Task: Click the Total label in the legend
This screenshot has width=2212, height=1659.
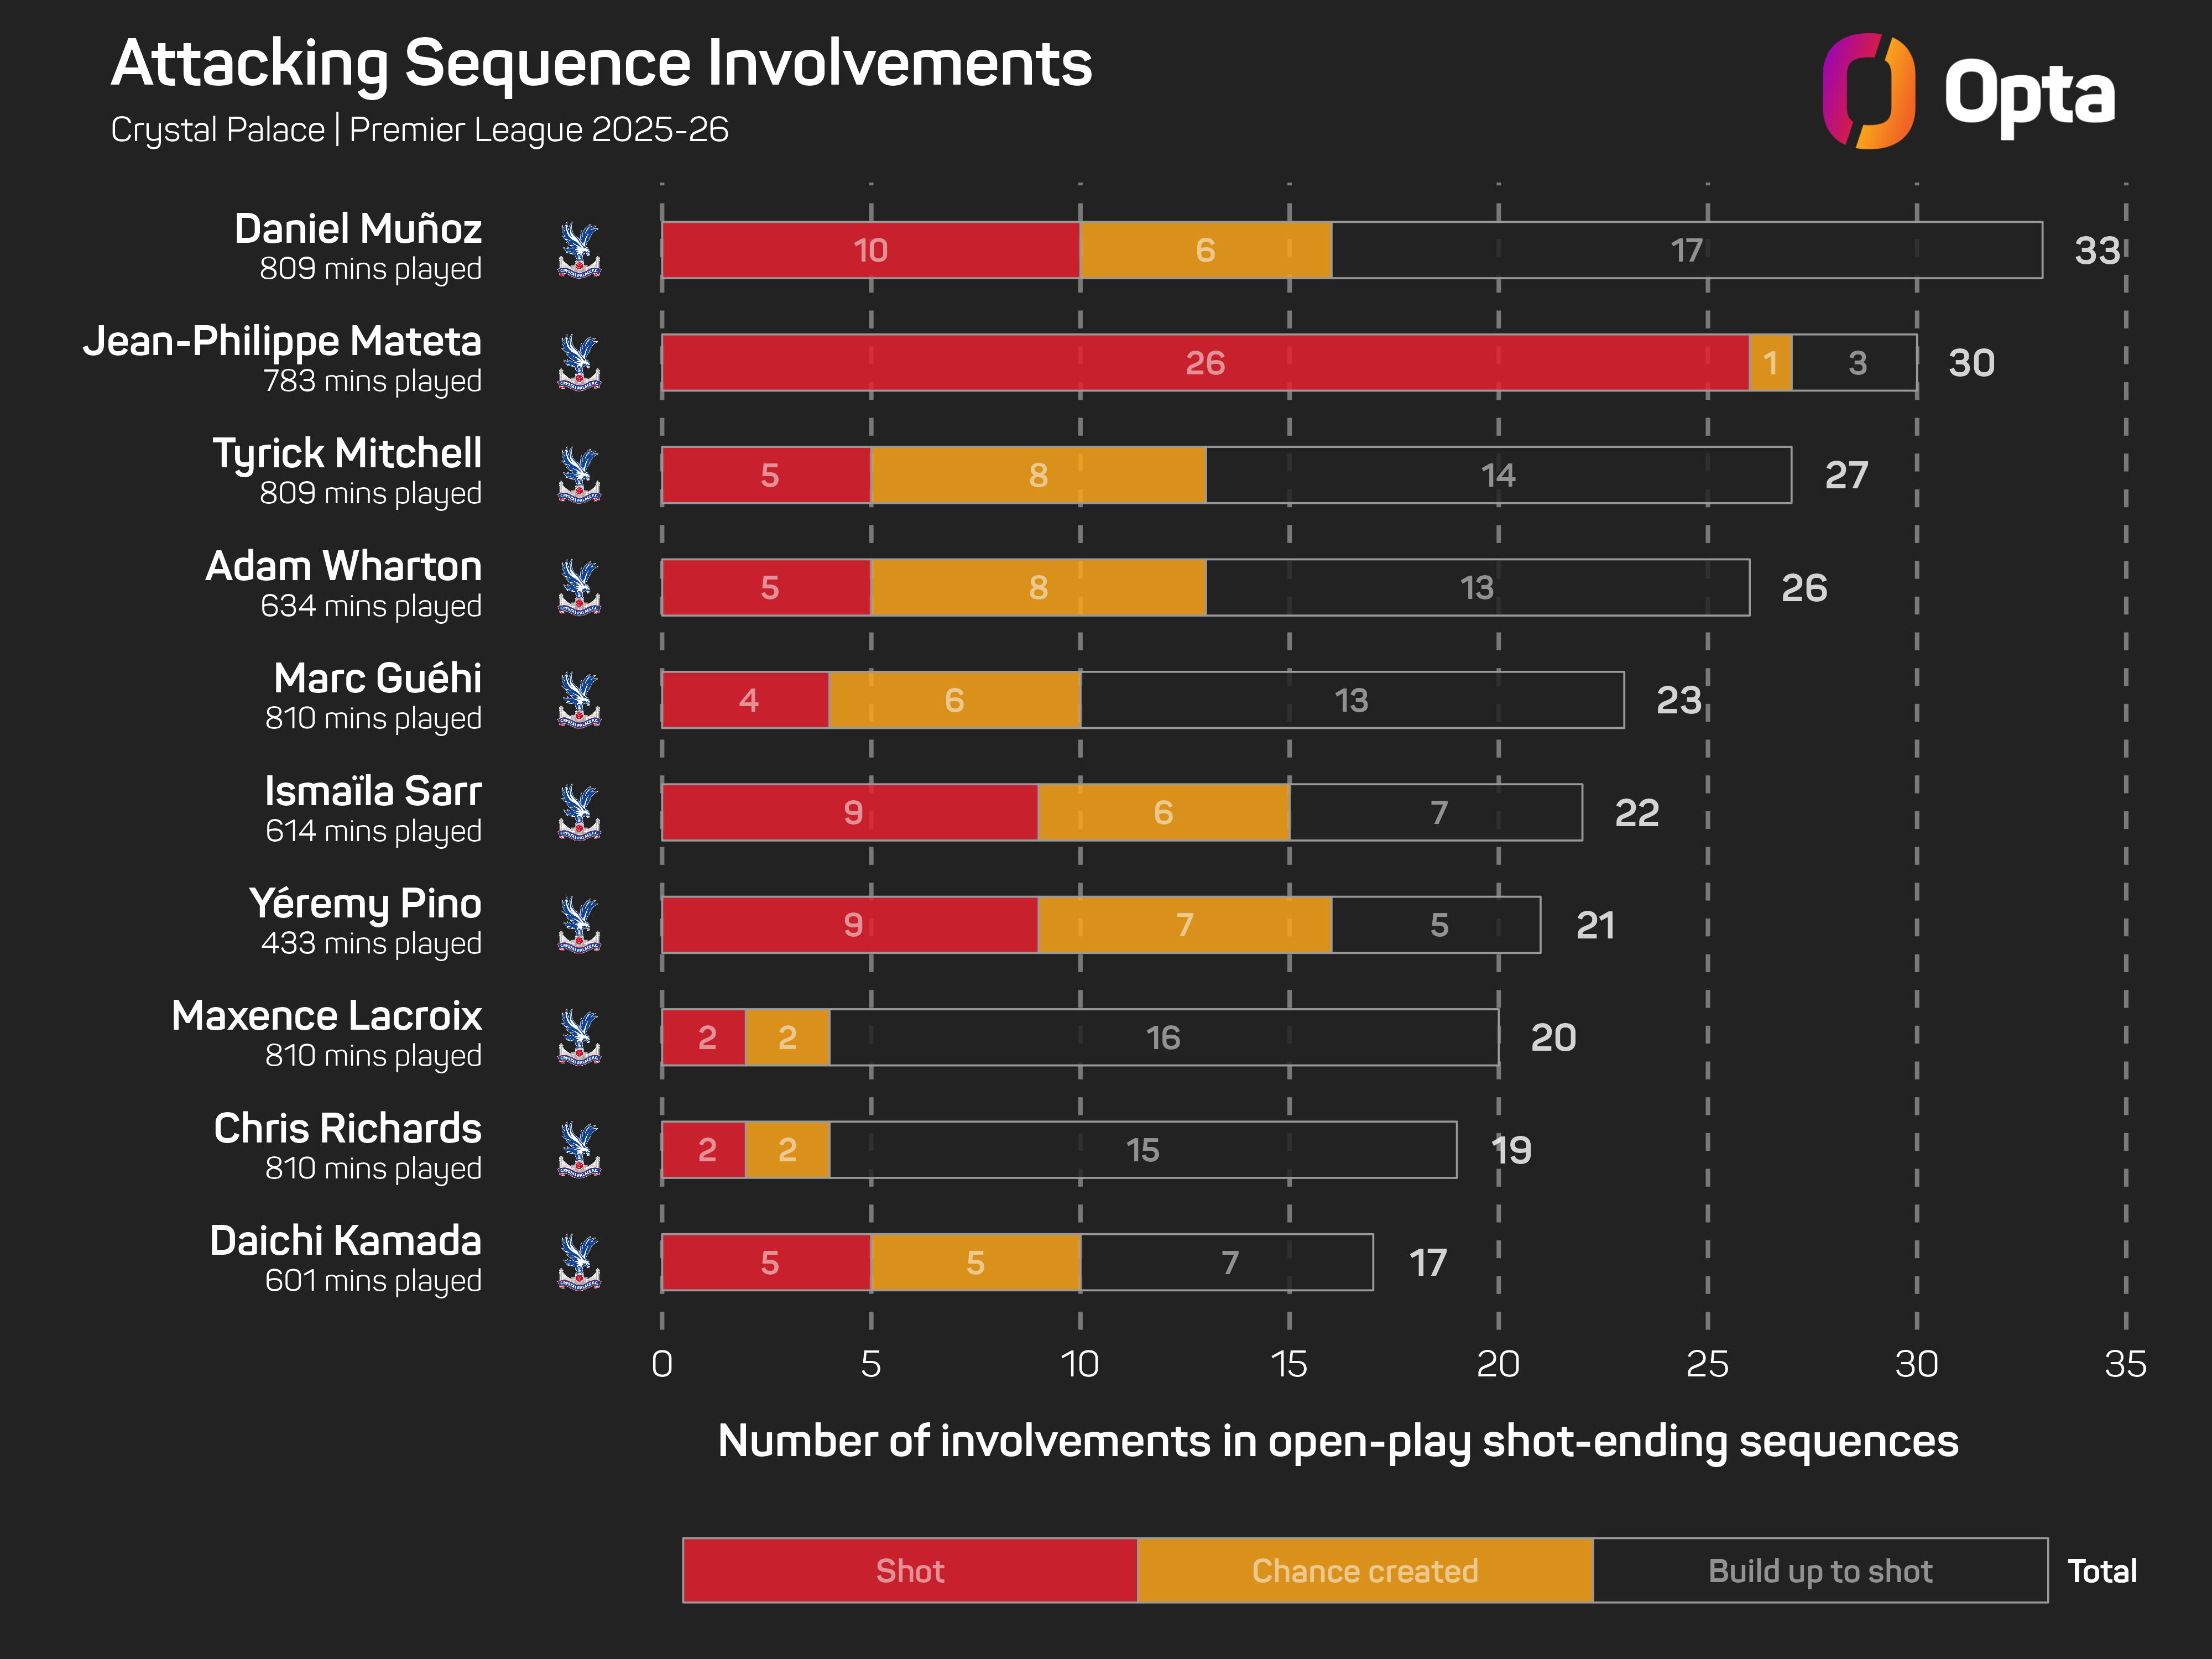Action: [2102, 1570]
